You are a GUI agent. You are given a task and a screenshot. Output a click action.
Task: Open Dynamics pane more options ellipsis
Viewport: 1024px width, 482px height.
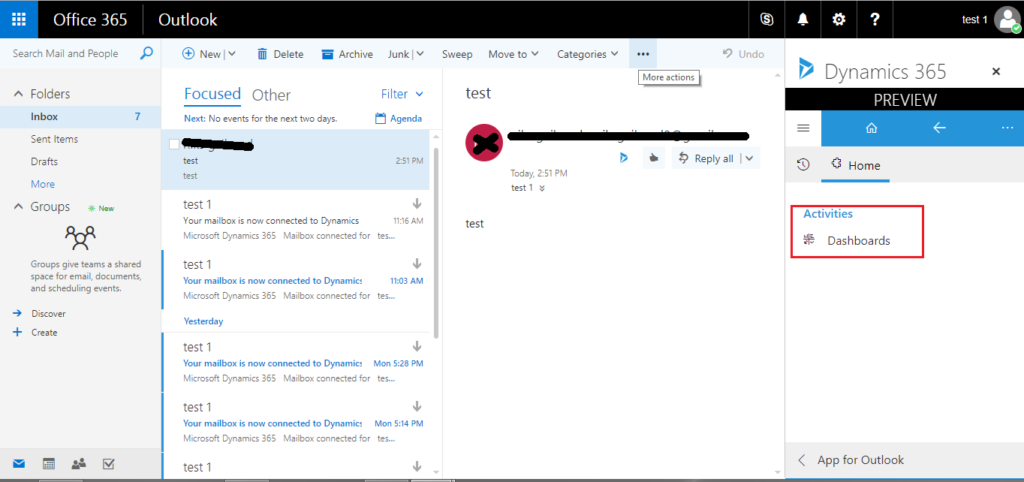tap(1006, 128)
